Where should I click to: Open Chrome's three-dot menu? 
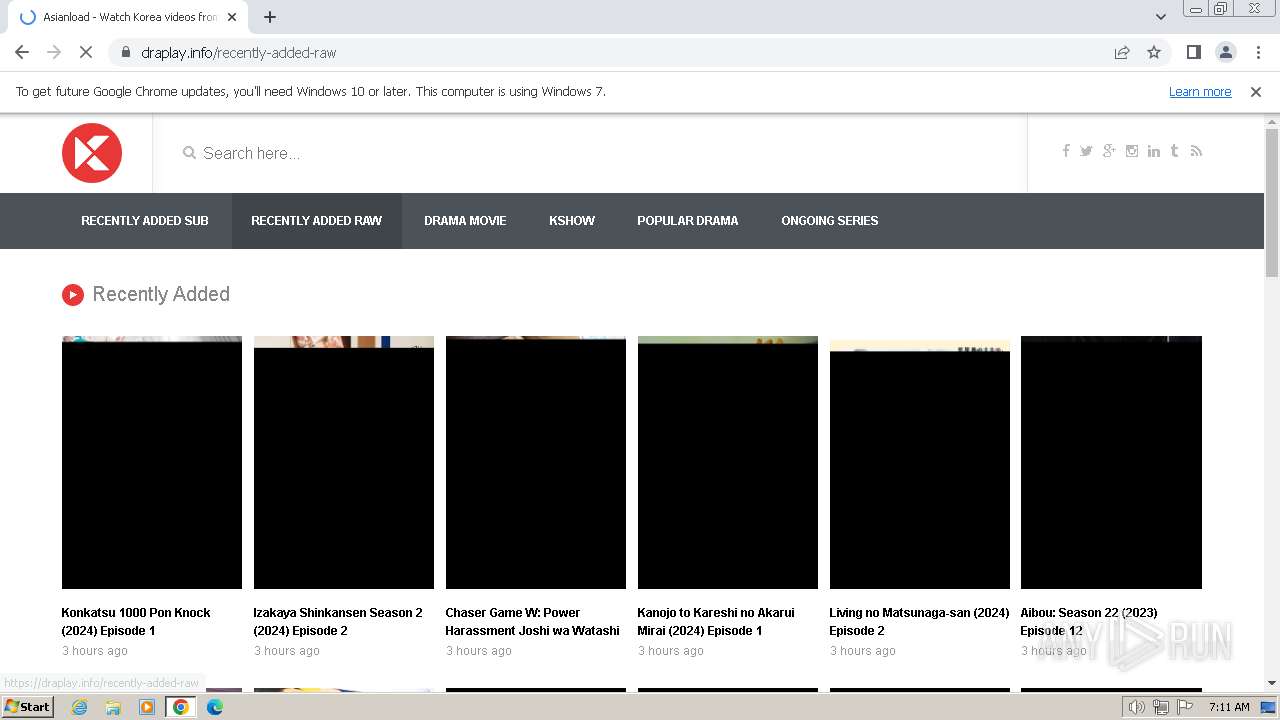1257,52
